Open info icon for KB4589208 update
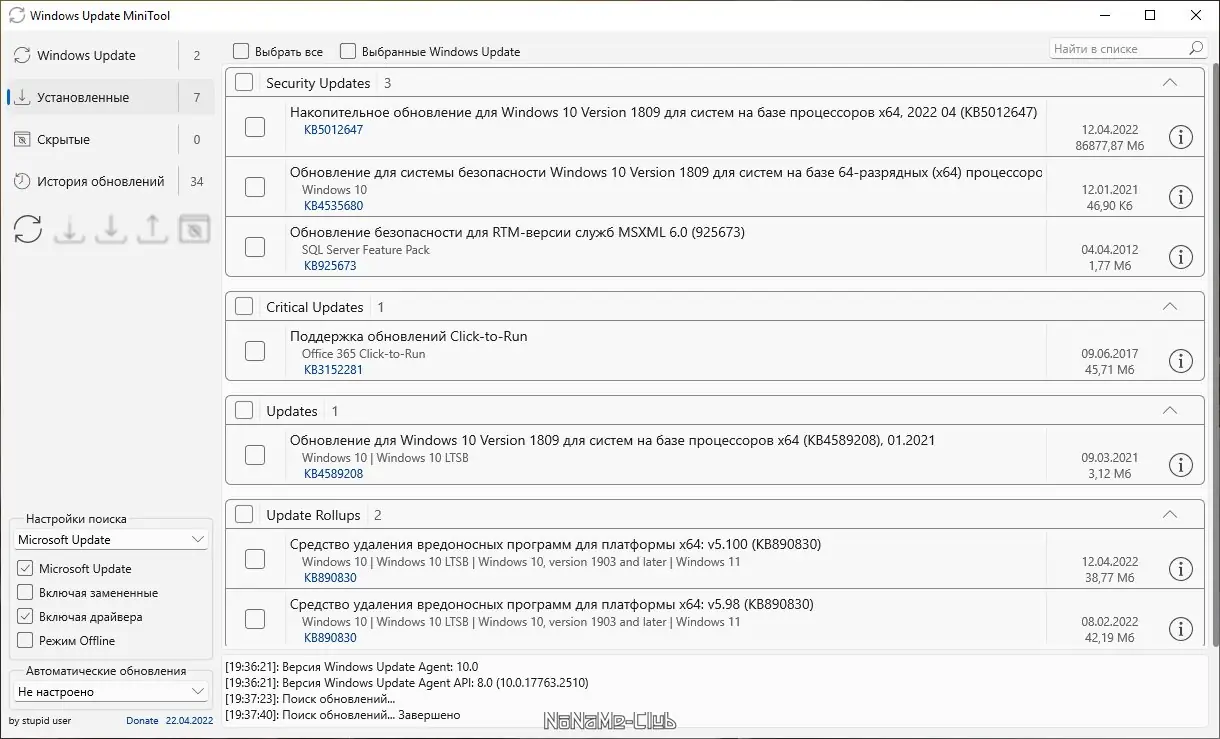 [1180, 465]
